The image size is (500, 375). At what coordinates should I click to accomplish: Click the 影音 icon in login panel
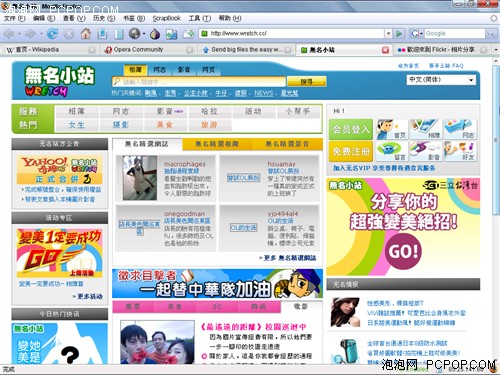425,151
